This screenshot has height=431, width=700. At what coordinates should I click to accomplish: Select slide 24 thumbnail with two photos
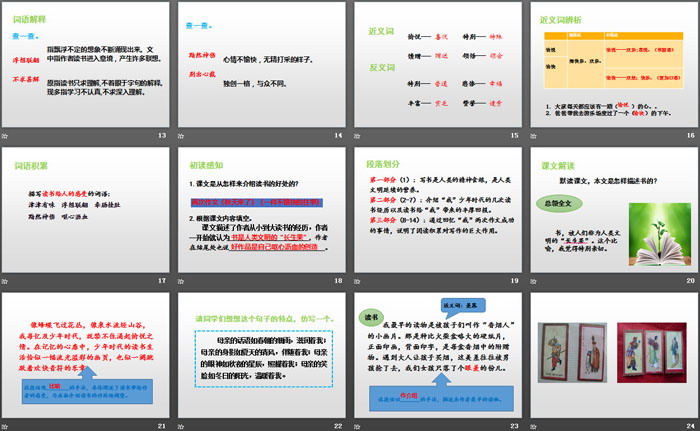(x=614, y=356)
